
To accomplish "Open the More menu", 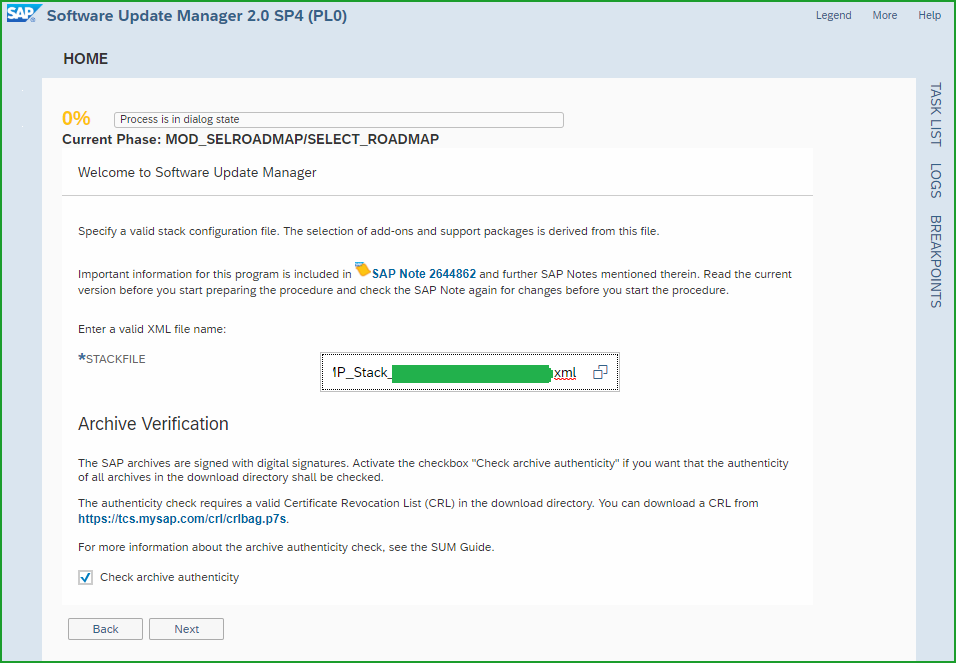I will click(885, 15).
